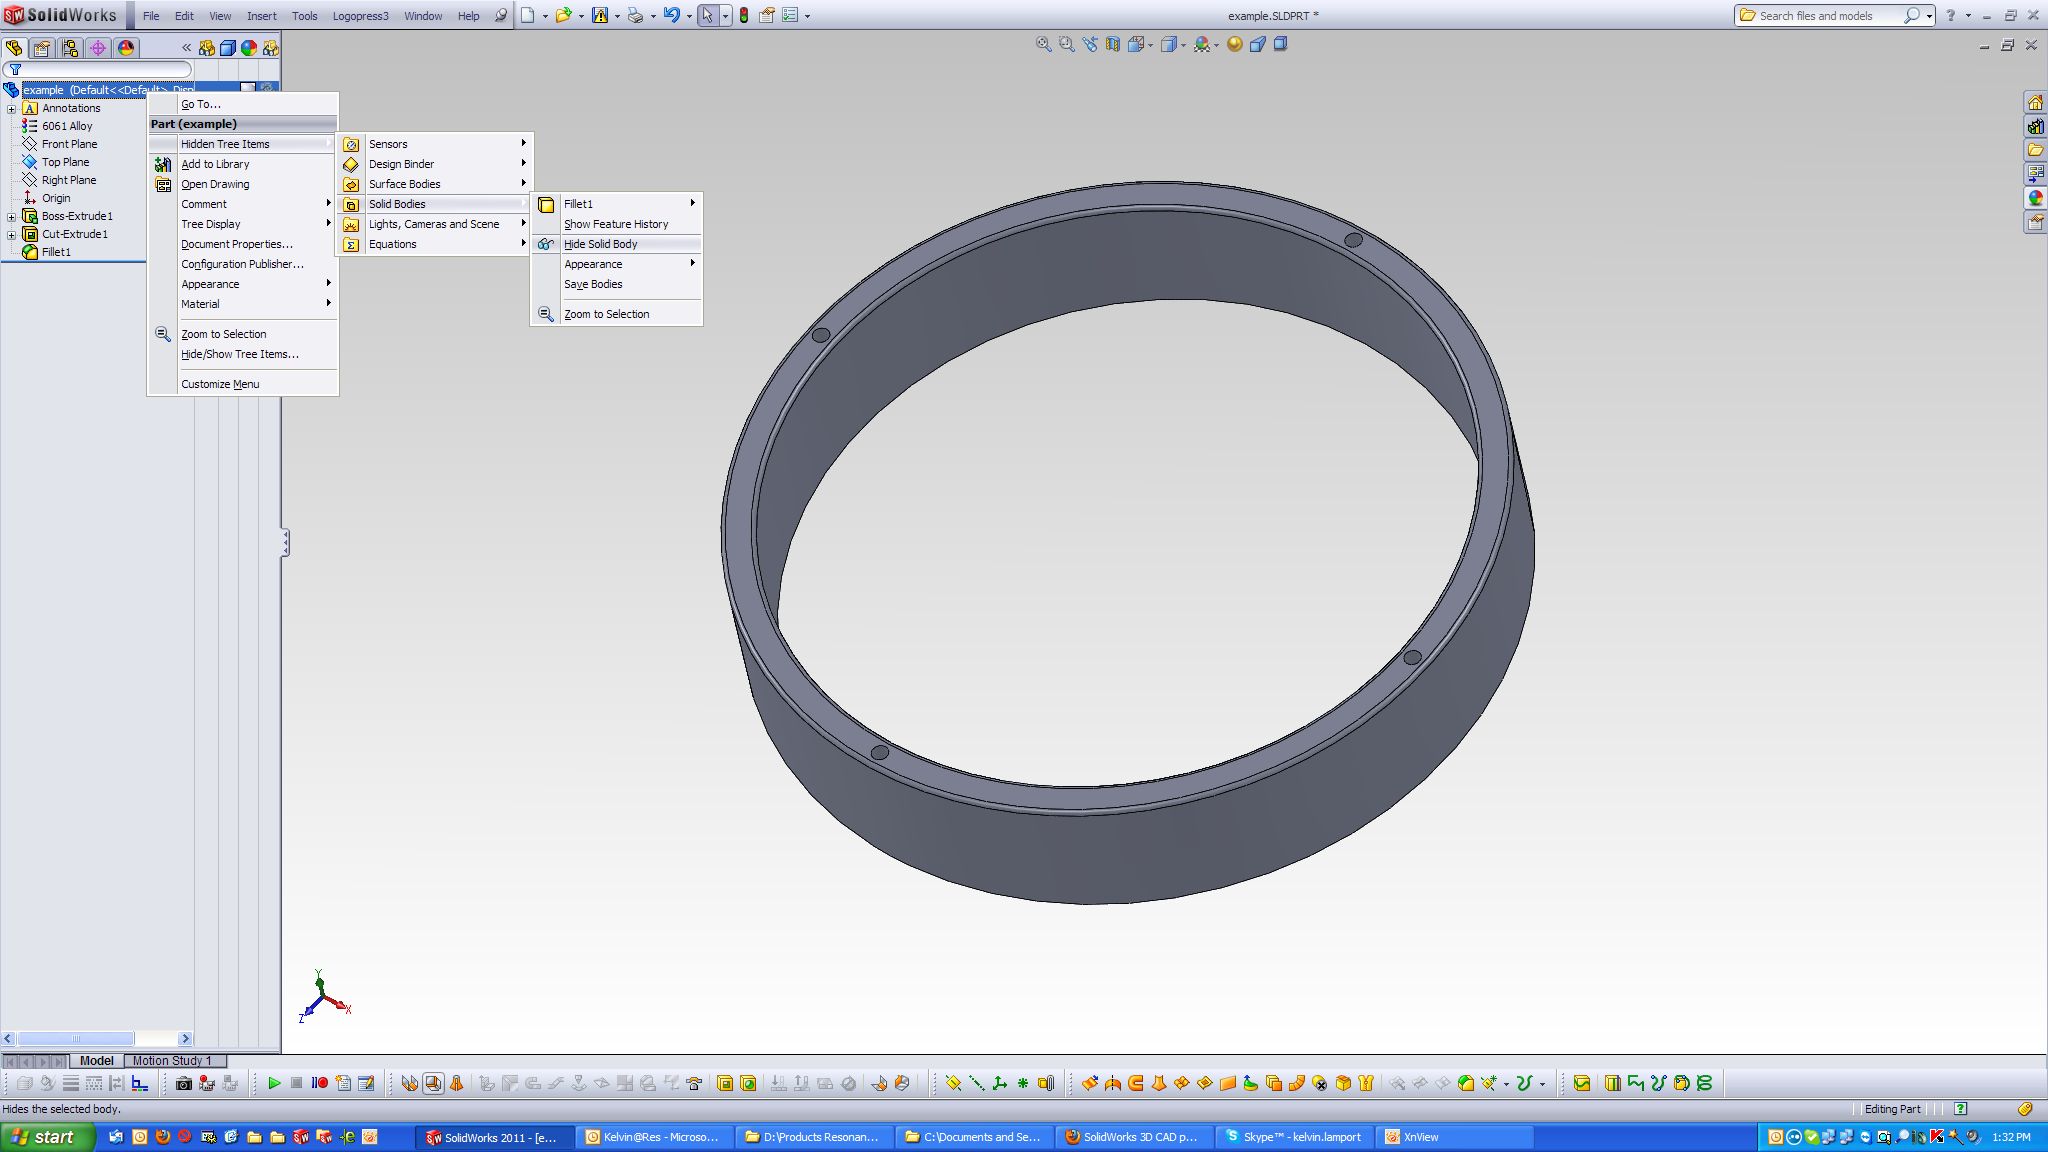The width and height of the screenshot is (2048, 1152).
Task: Click the New document icon
Action: tap(528, 15)
